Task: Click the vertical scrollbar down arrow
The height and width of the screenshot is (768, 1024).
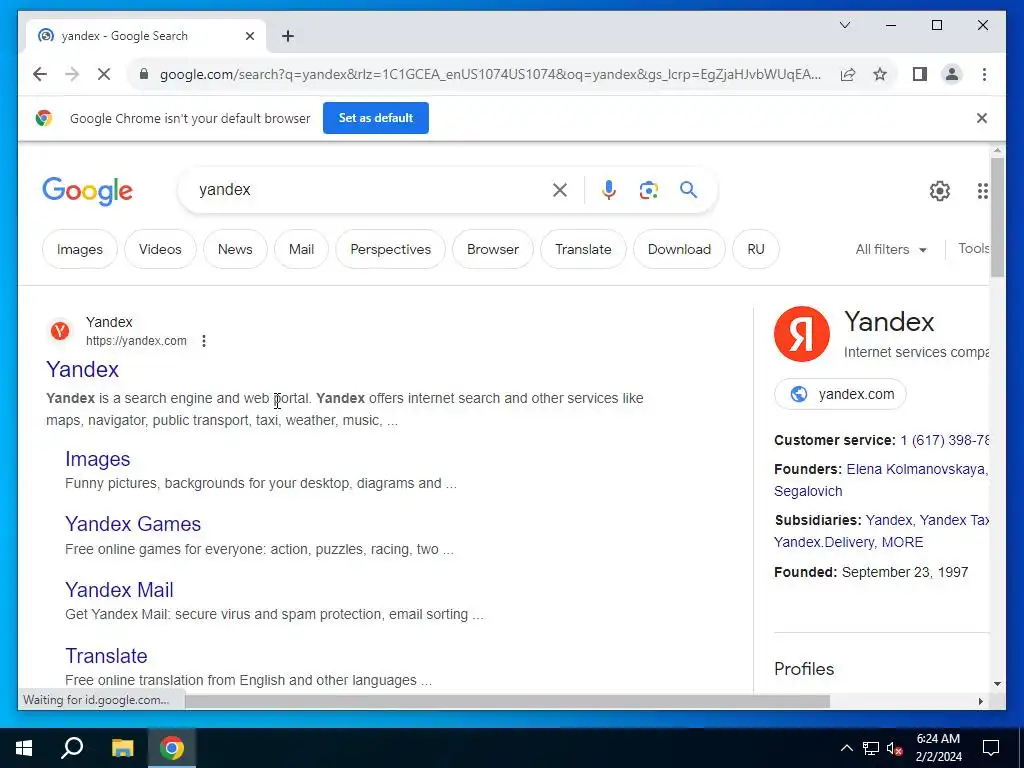Action: pos(997,684)
